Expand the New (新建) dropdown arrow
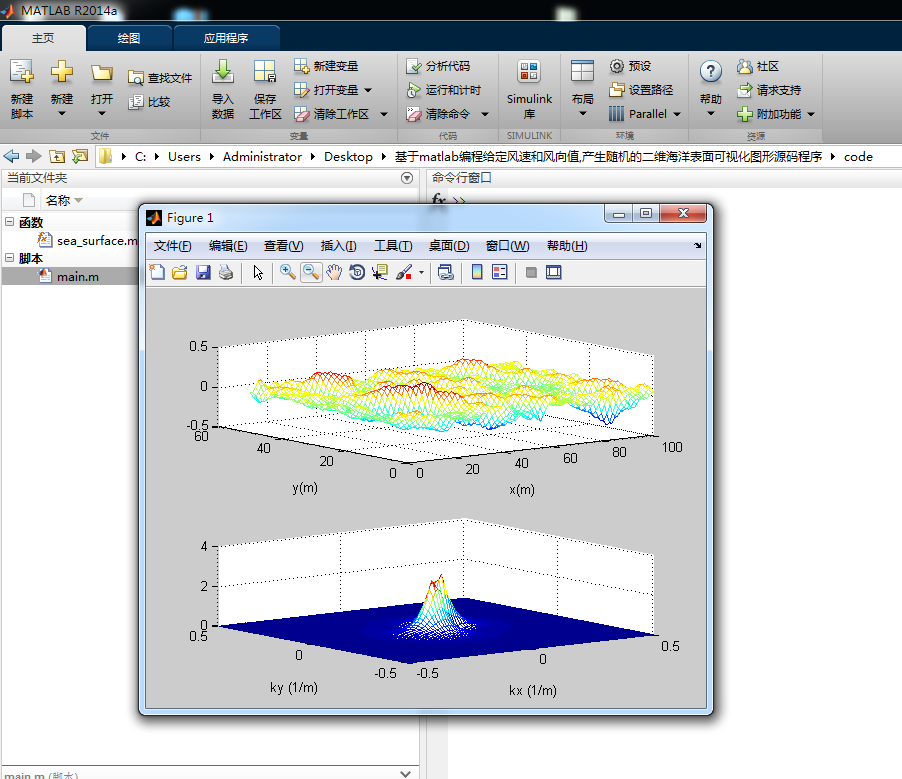This screenshot has height=779, width=902. point(62,114)
